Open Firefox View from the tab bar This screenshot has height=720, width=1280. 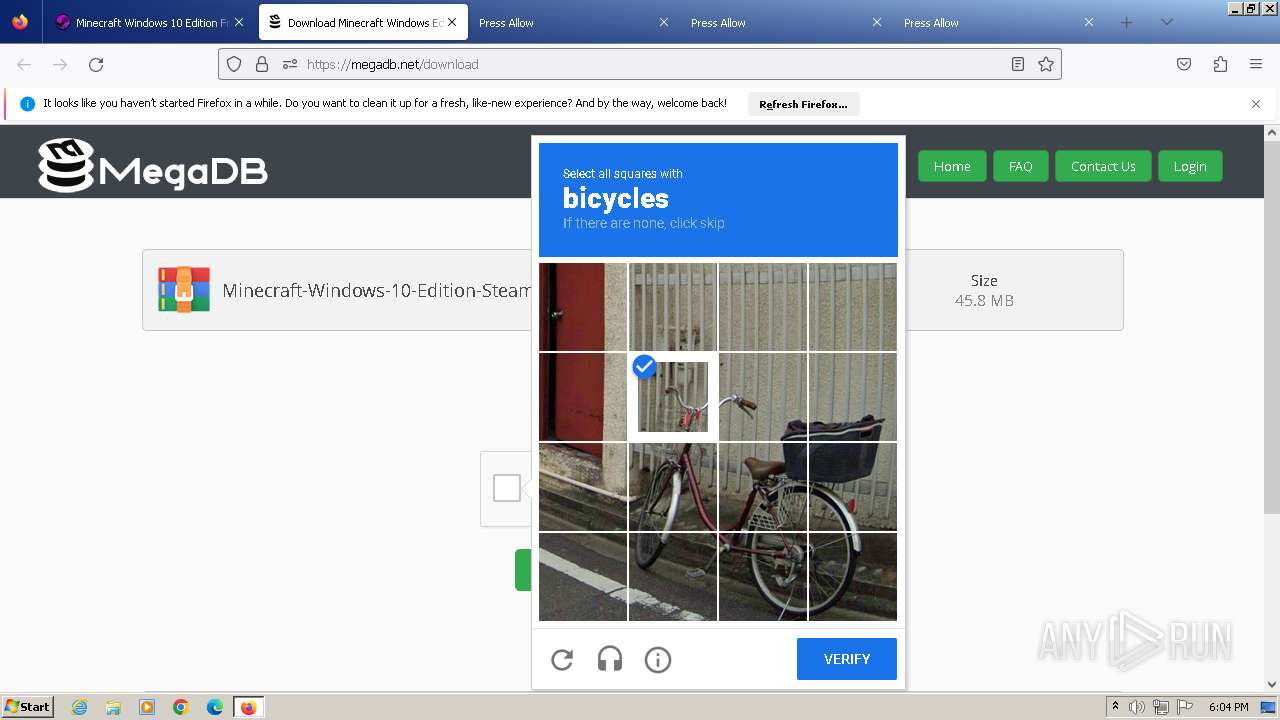(20, 22)
